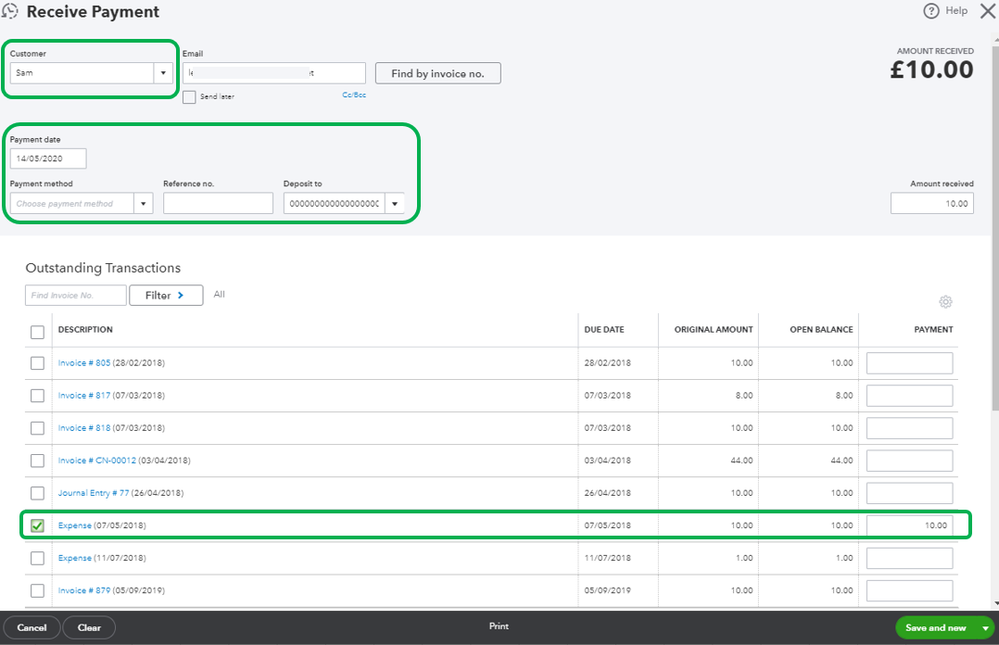Click the Reference no. input field

click(x=218, y=203)
